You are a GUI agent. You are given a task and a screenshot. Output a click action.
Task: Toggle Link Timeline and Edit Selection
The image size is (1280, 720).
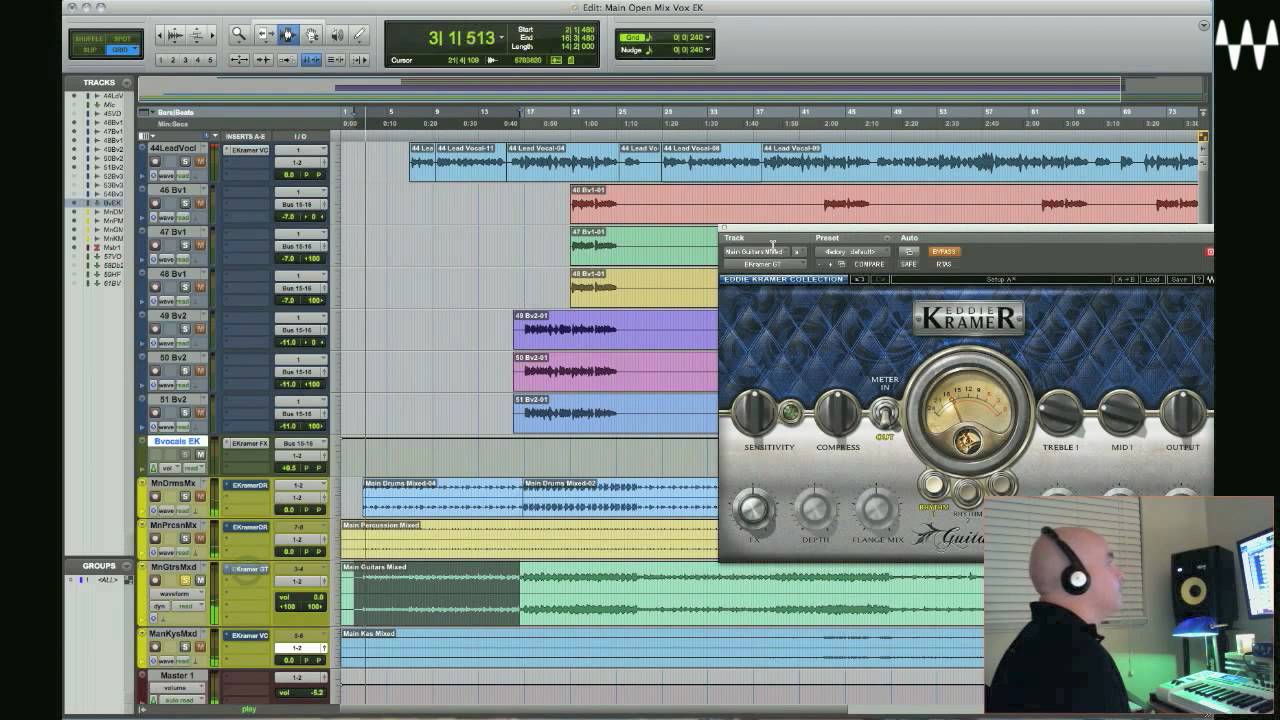point(312,60)
